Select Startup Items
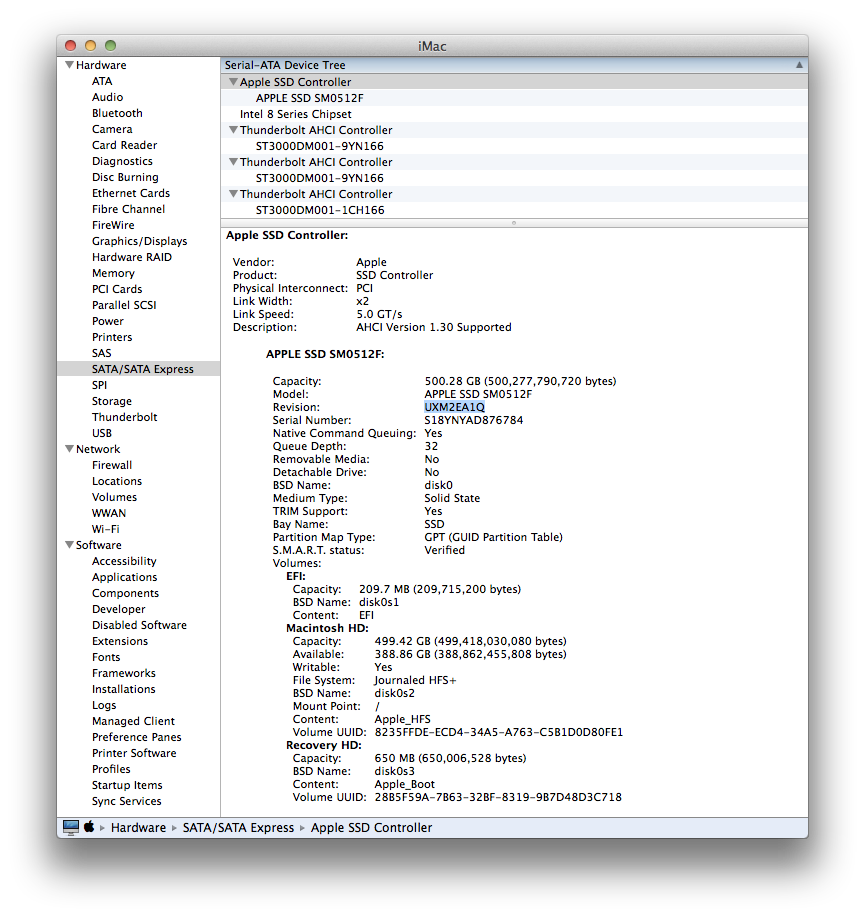This screenshot has width=865, height=917. (x=127, y=785)
